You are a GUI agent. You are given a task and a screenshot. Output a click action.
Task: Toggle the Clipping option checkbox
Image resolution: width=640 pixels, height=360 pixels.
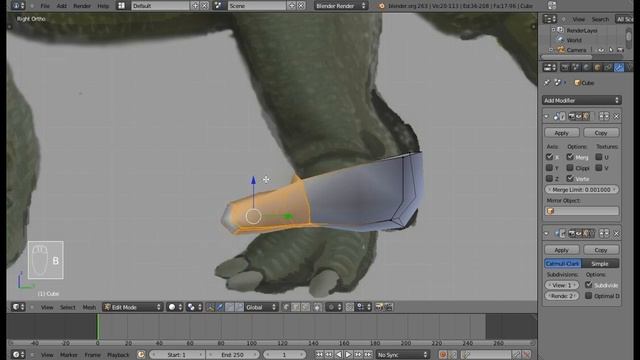click(570, 168)
